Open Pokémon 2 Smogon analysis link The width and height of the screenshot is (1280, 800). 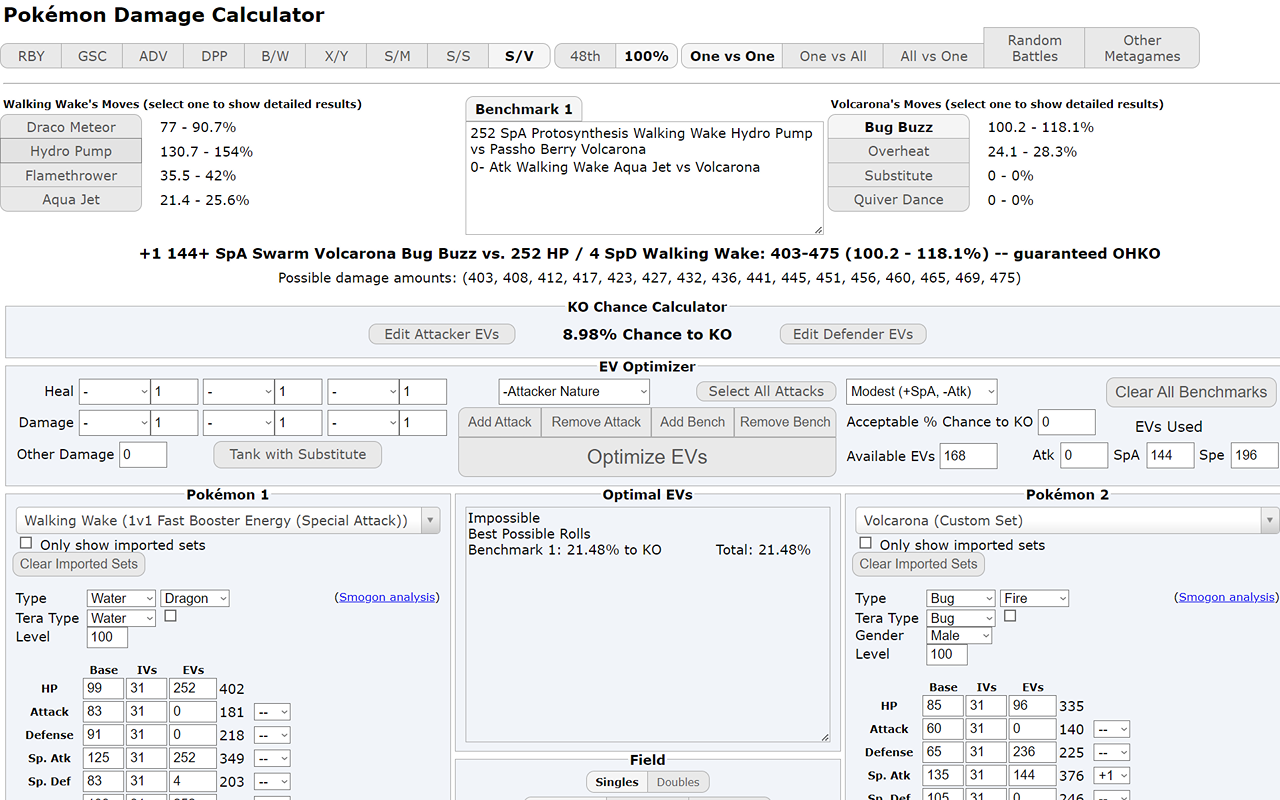click(1227, 597)
